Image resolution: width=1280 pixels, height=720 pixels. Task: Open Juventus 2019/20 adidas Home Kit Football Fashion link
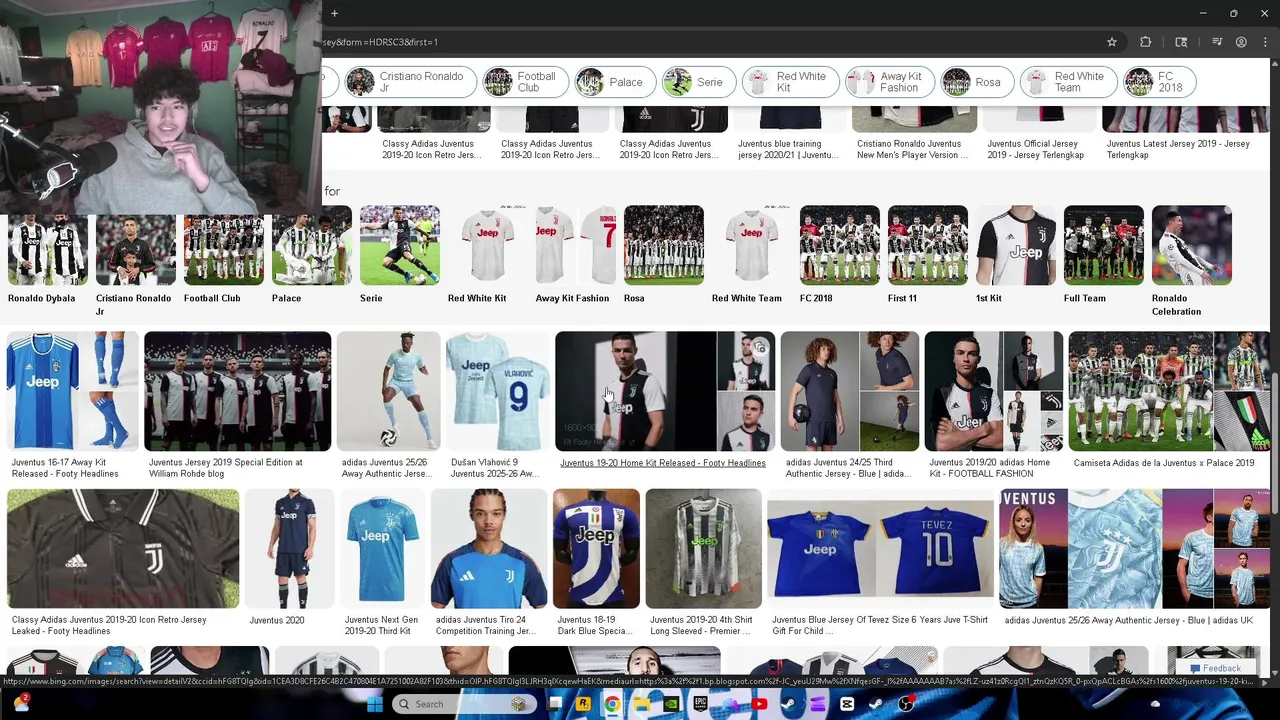click(989, 468)
